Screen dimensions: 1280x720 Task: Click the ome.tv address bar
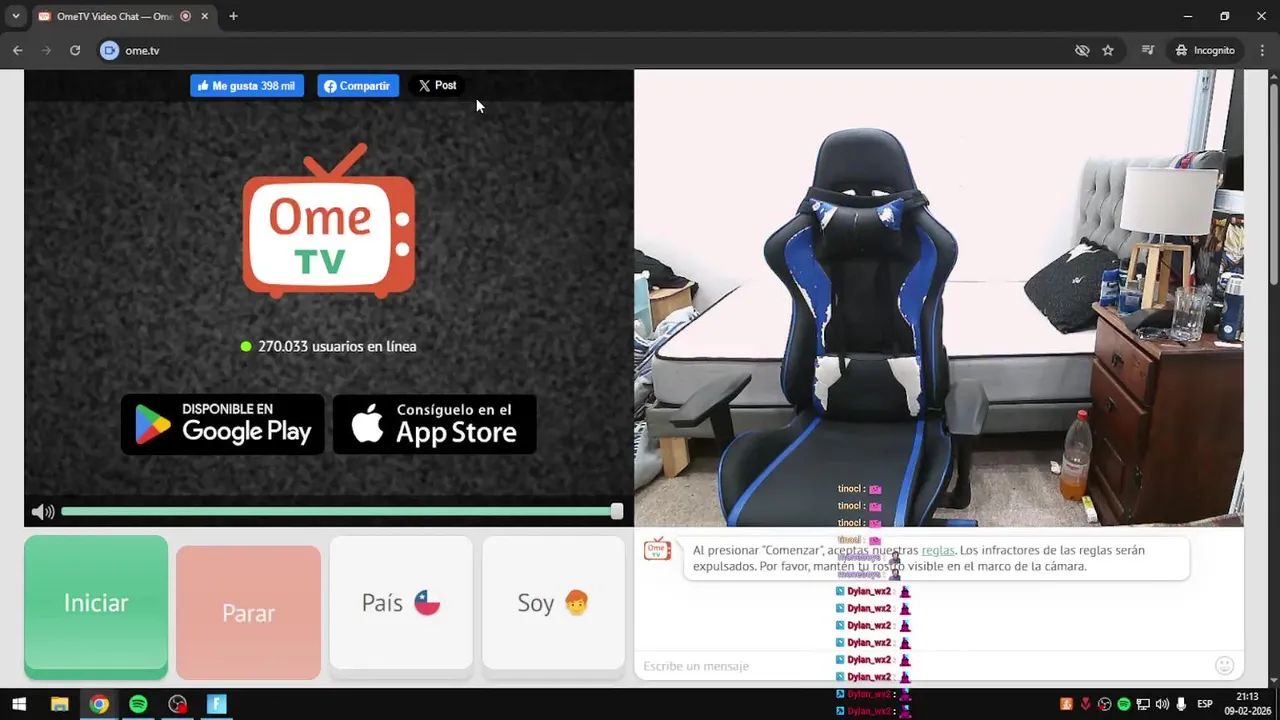[590, 50]
